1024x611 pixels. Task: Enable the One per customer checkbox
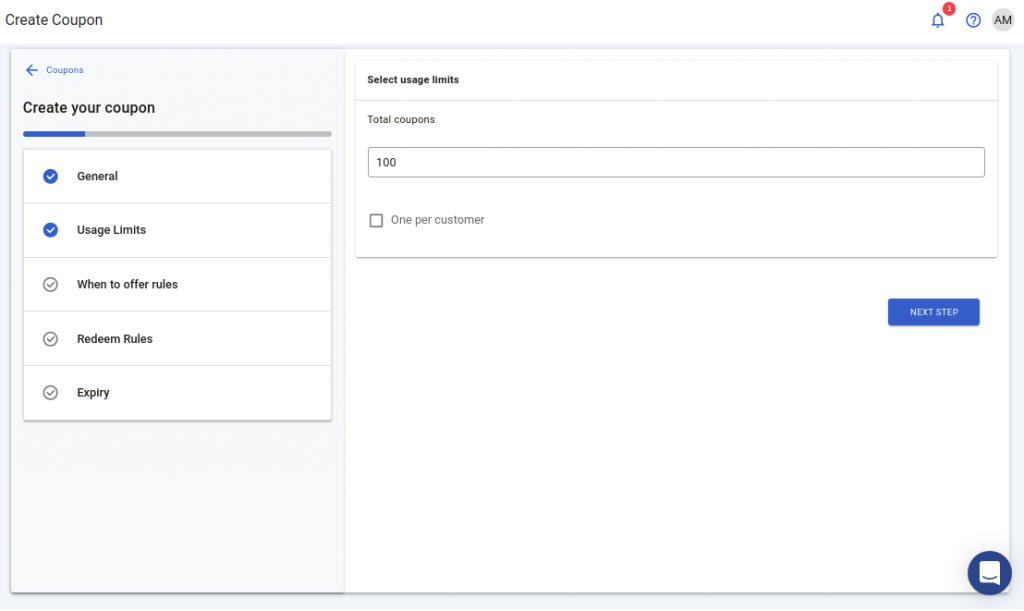click(x=376, y=221)
